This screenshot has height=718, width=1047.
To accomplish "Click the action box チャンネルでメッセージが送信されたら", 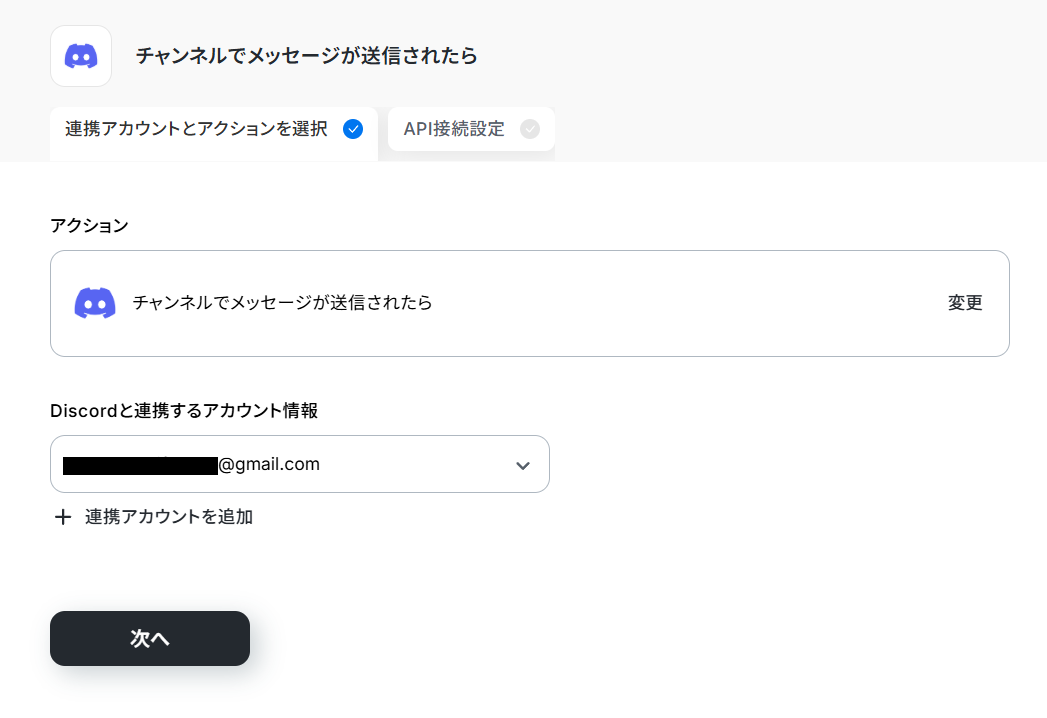I will coord(530,303).
